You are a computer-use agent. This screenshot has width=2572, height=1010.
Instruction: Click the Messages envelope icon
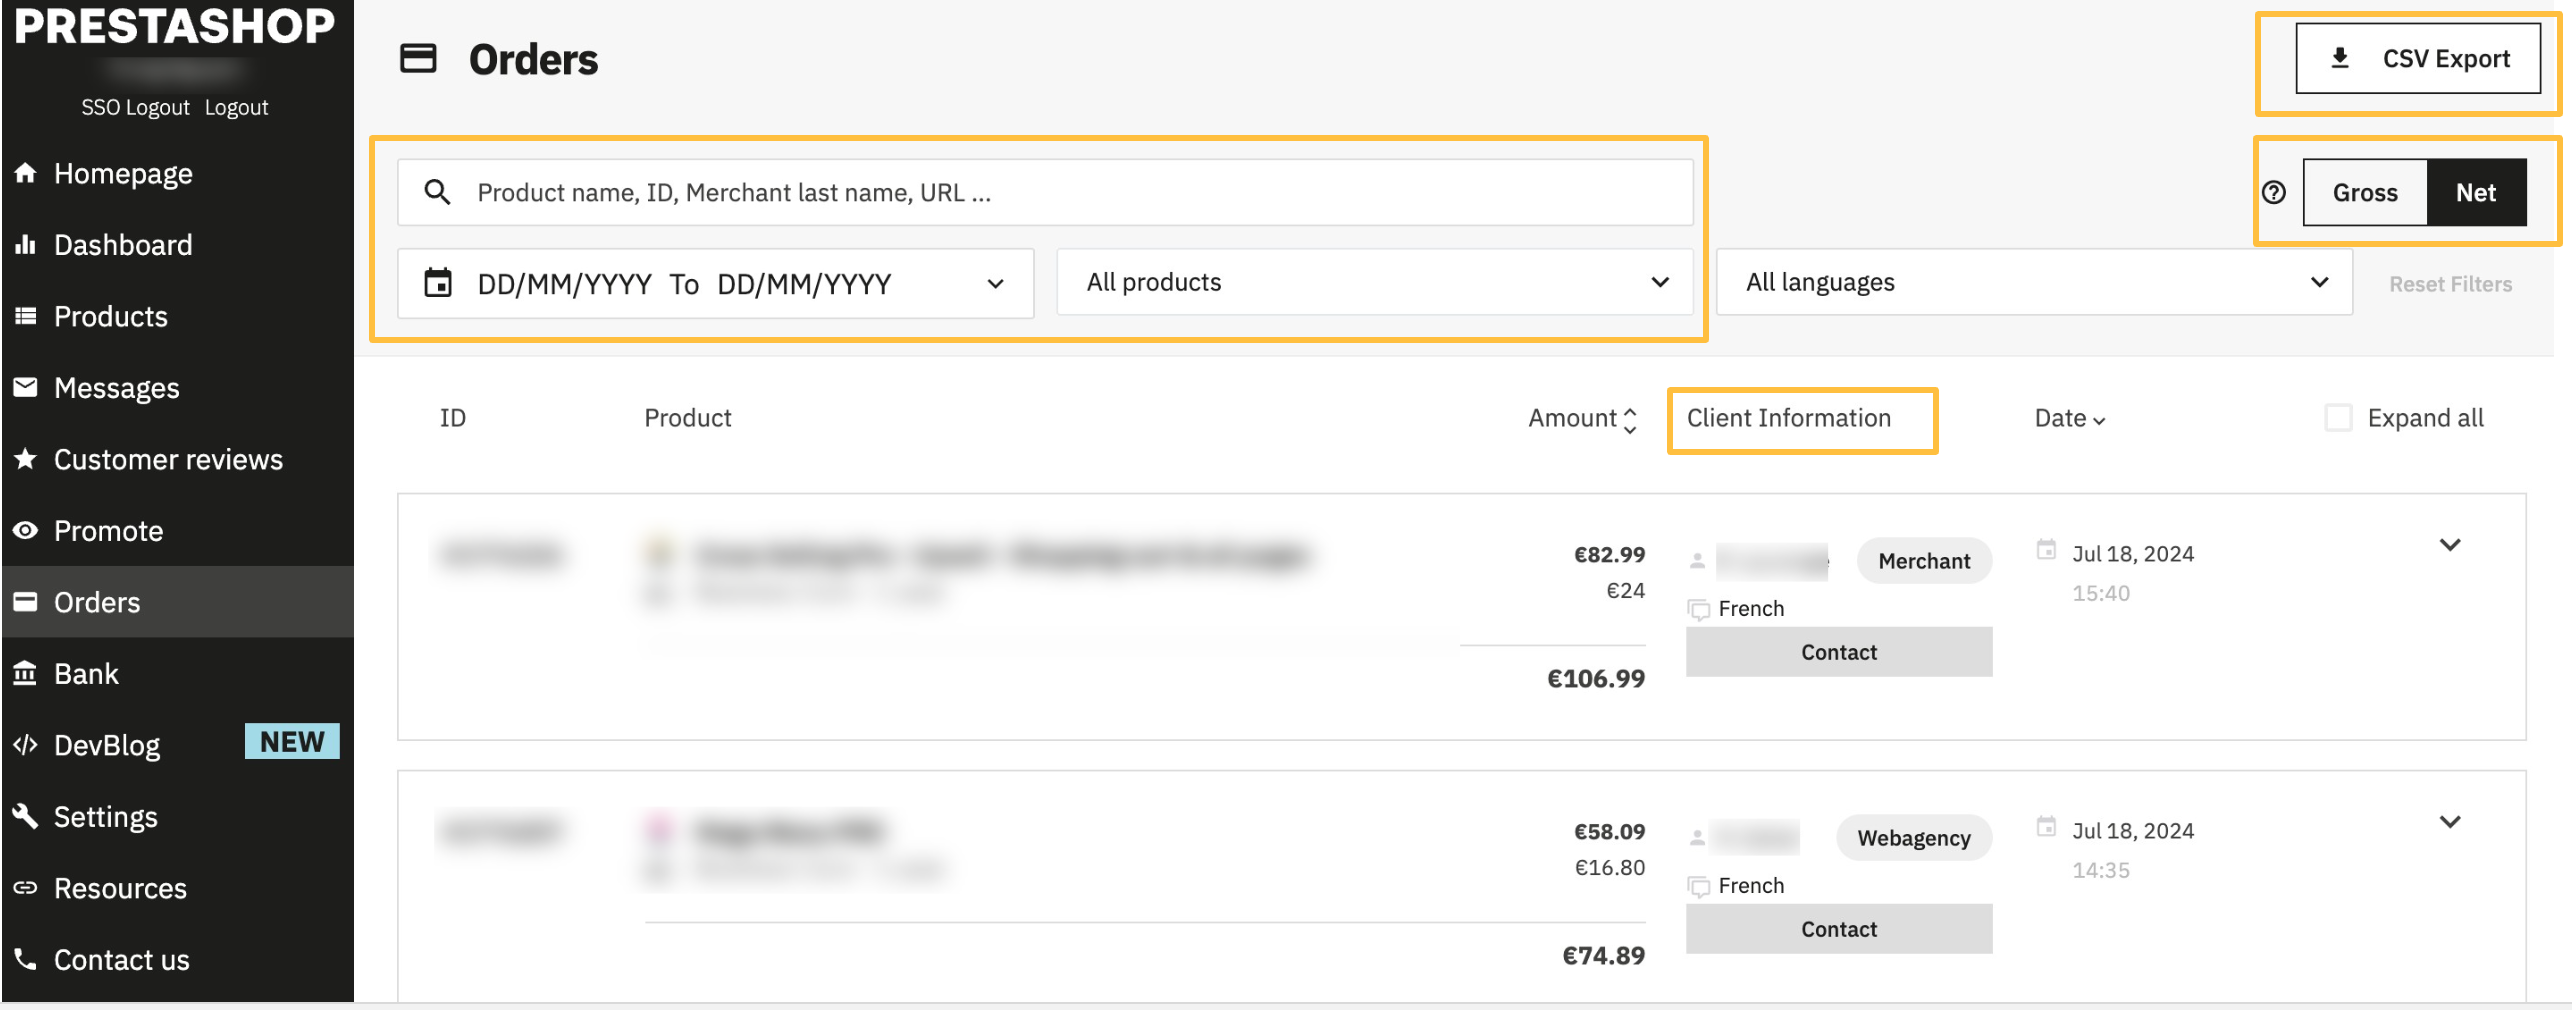click(x=25, y=387)
